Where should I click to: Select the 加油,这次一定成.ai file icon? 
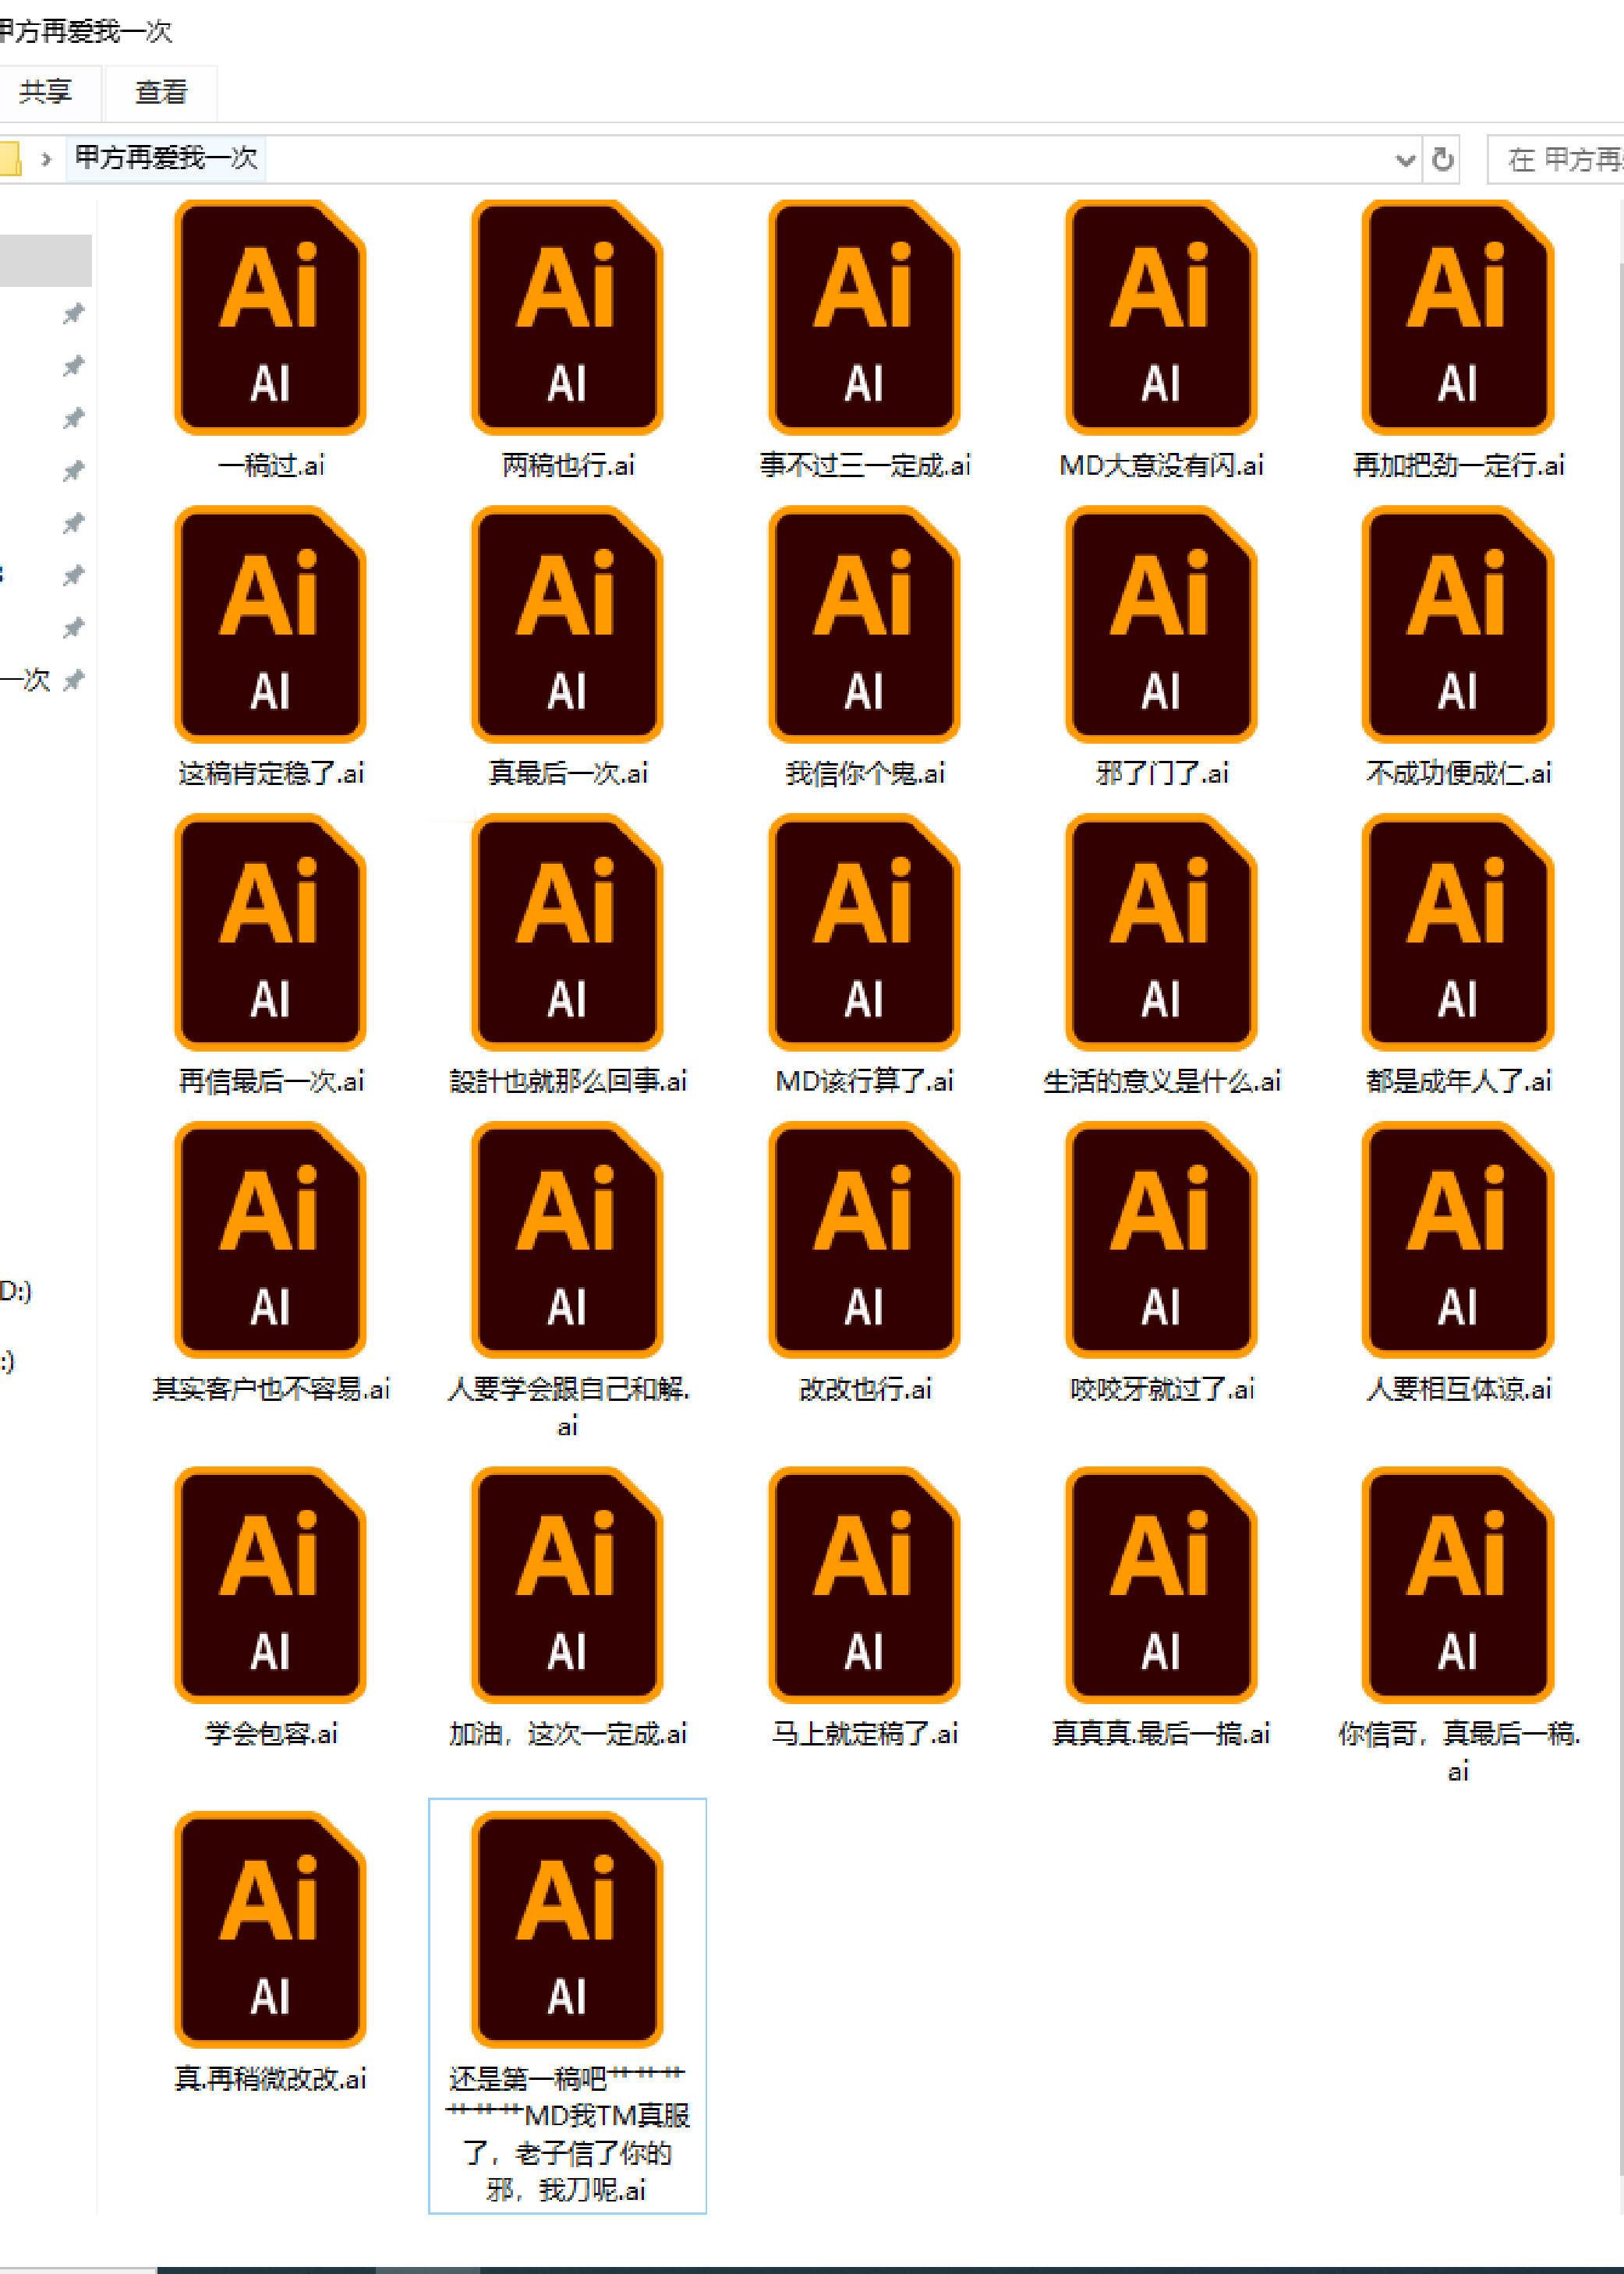pyautogui.click(x=567, y=1586)
